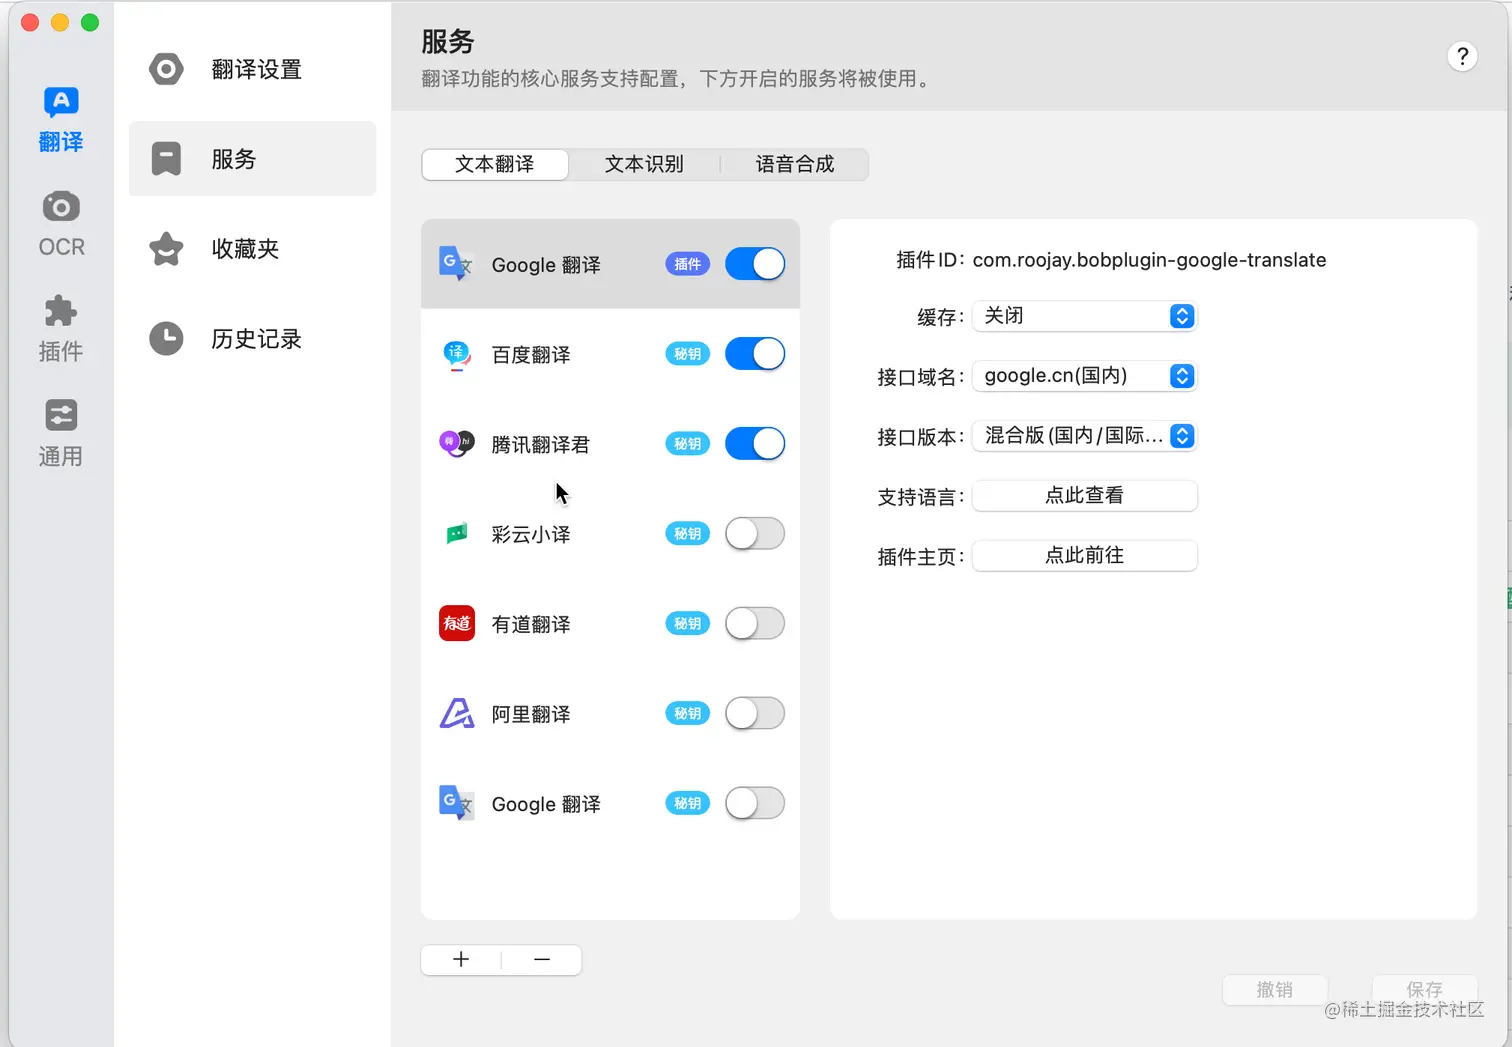
Task: Click the 保存 button
Action: pos(1424,990)
